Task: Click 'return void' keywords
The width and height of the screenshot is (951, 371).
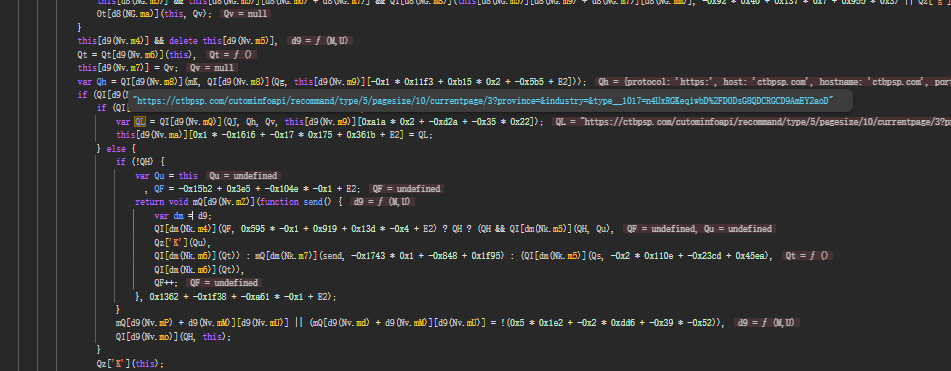Action: click(x=161, y=202)
